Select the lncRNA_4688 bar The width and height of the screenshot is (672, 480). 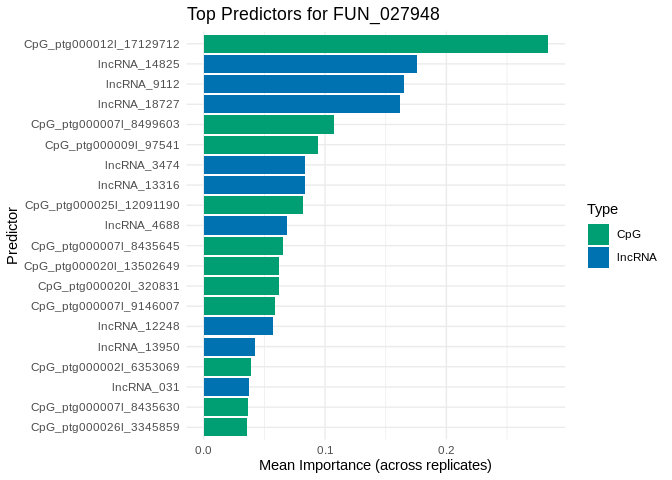[x=245, y=225]
